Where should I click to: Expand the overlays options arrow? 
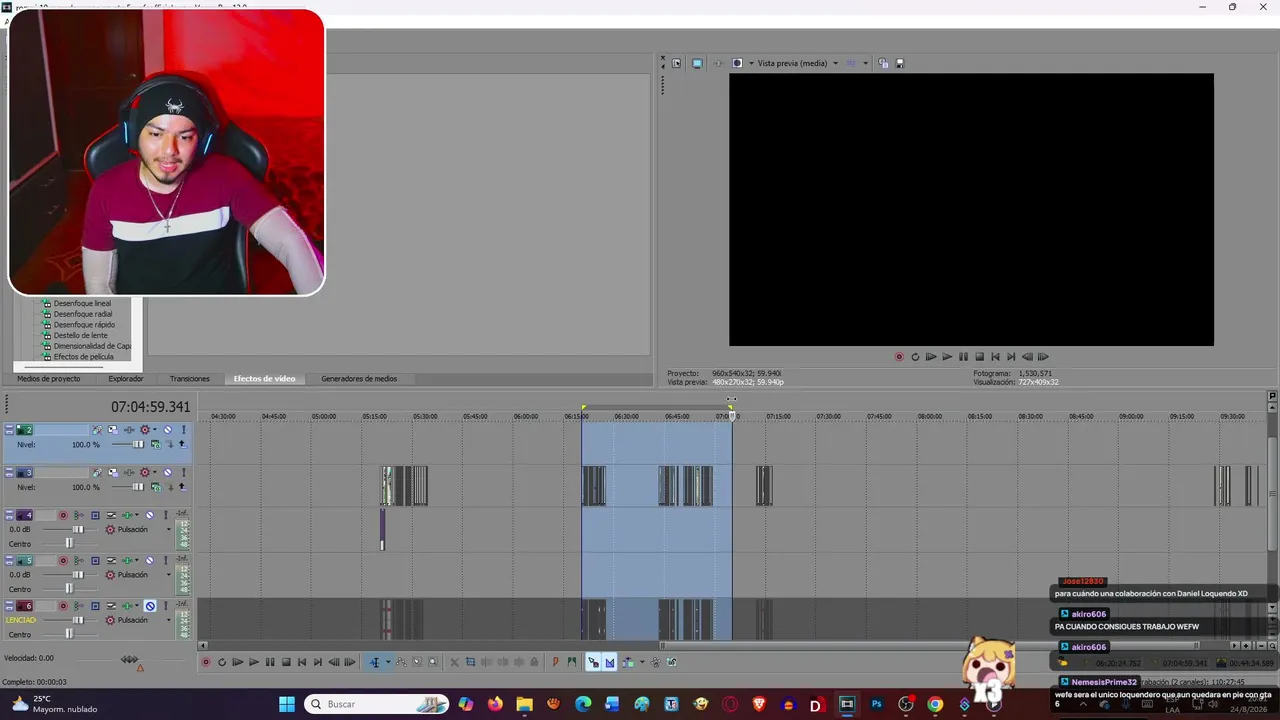(866, 63)
